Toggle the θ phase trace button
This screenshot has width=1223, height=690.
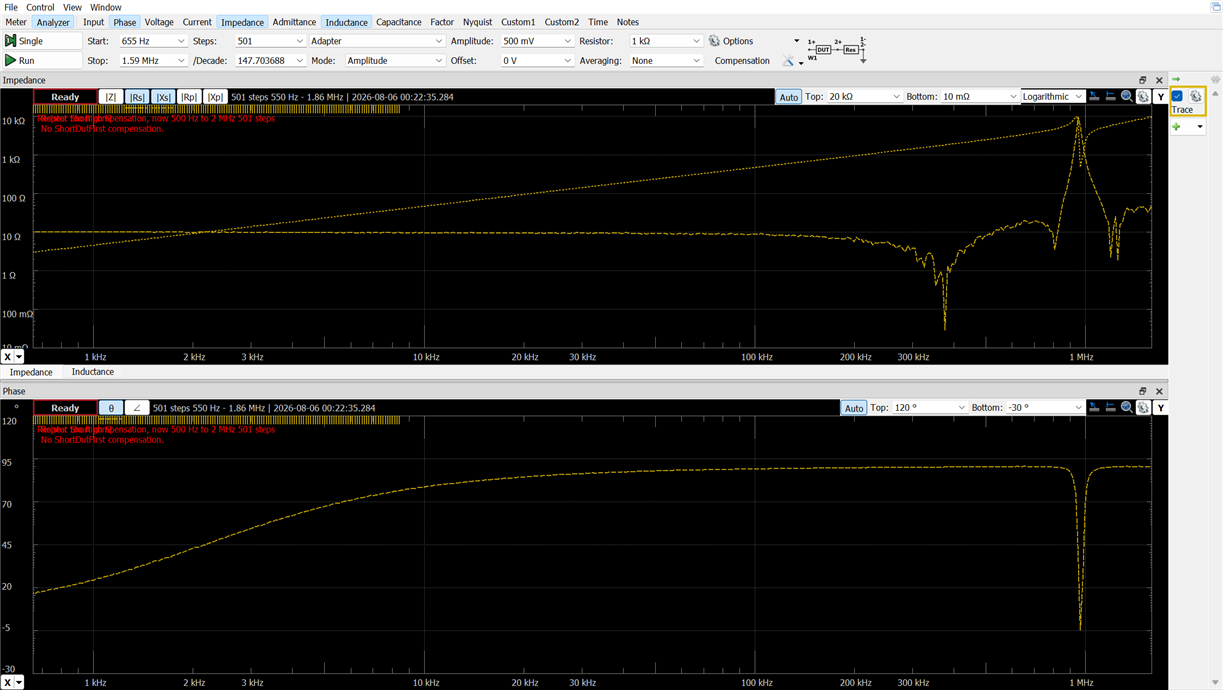click(x=111, y=408)
